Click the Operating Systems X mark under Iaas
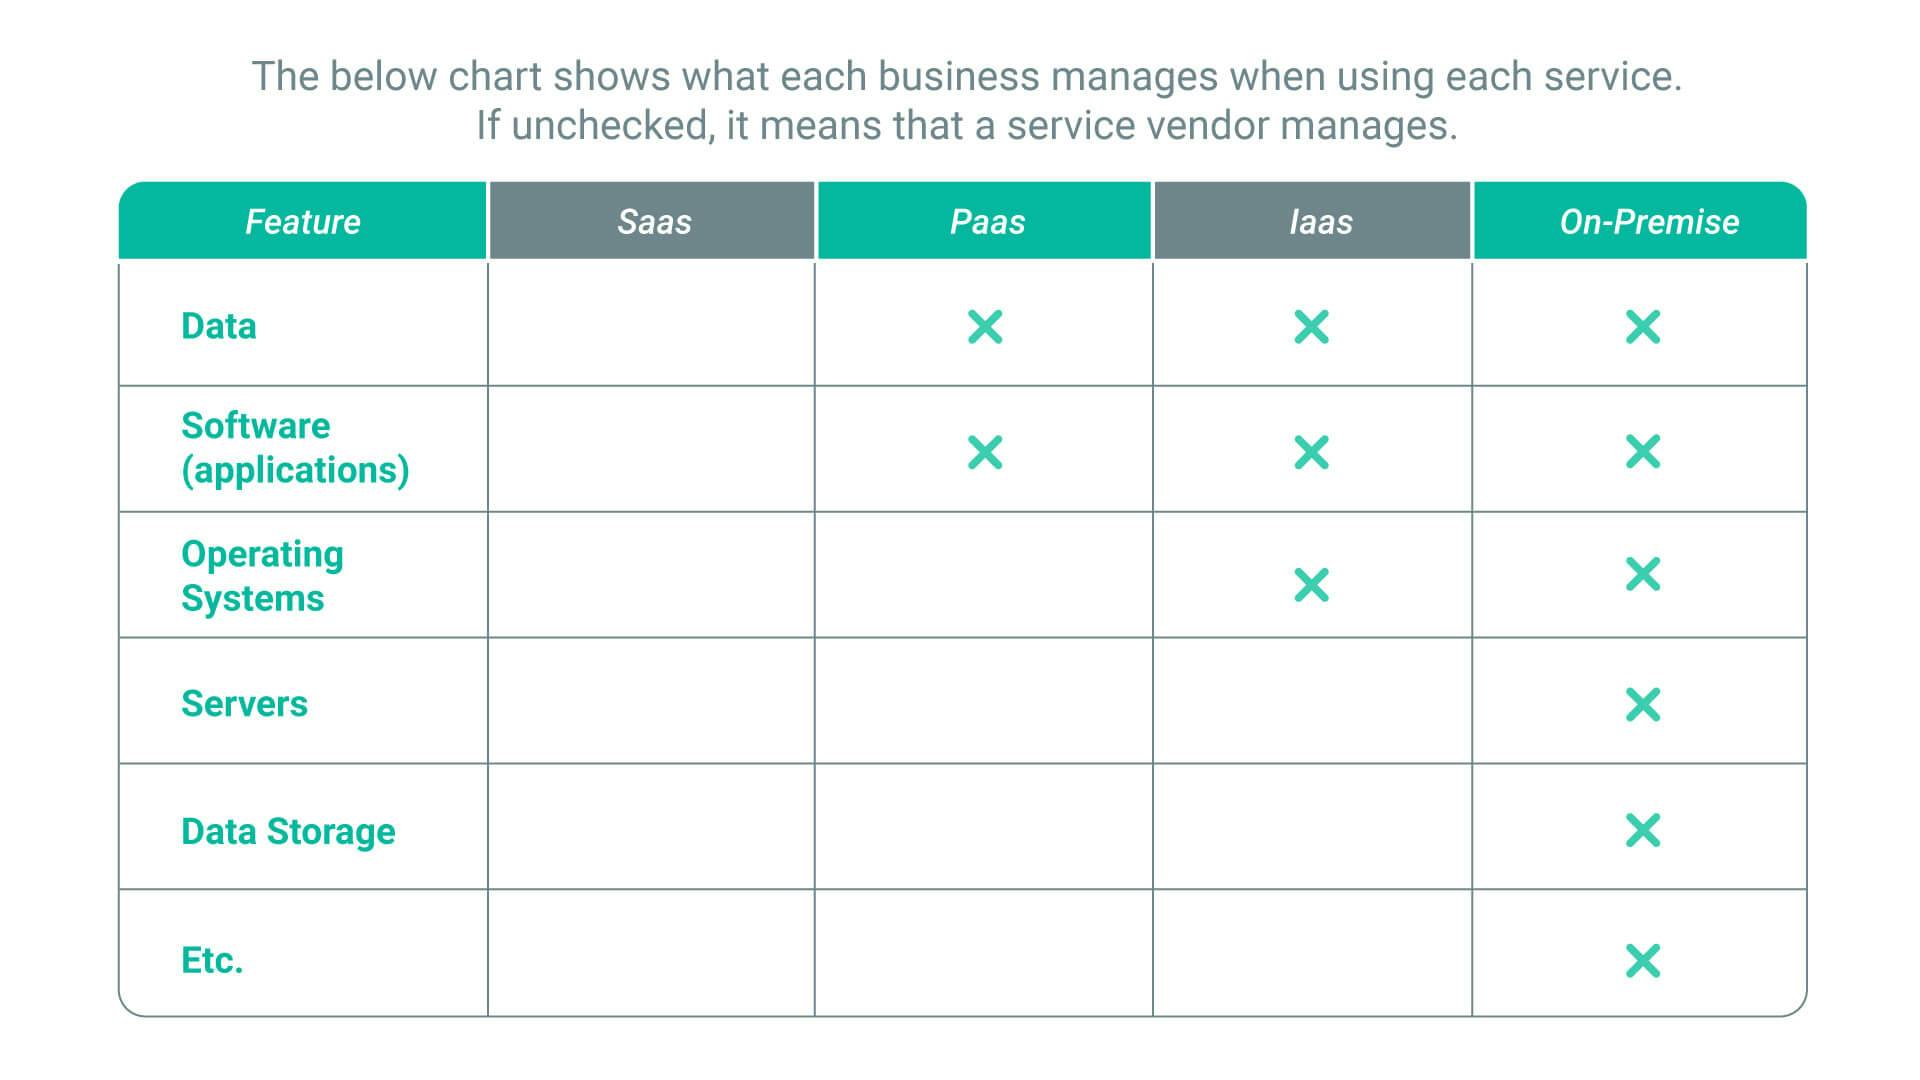Screen dimensions: 1920x1080 click(1311, 585)
